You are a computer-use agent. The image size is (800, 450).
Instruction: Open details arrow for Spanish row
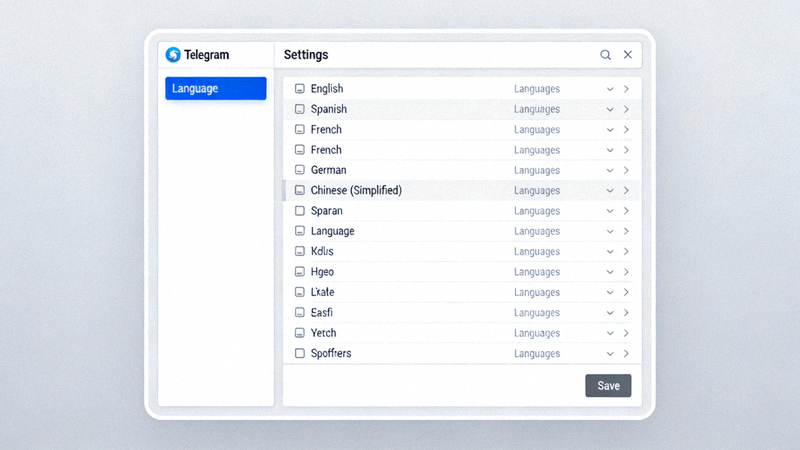click(627, 109)
